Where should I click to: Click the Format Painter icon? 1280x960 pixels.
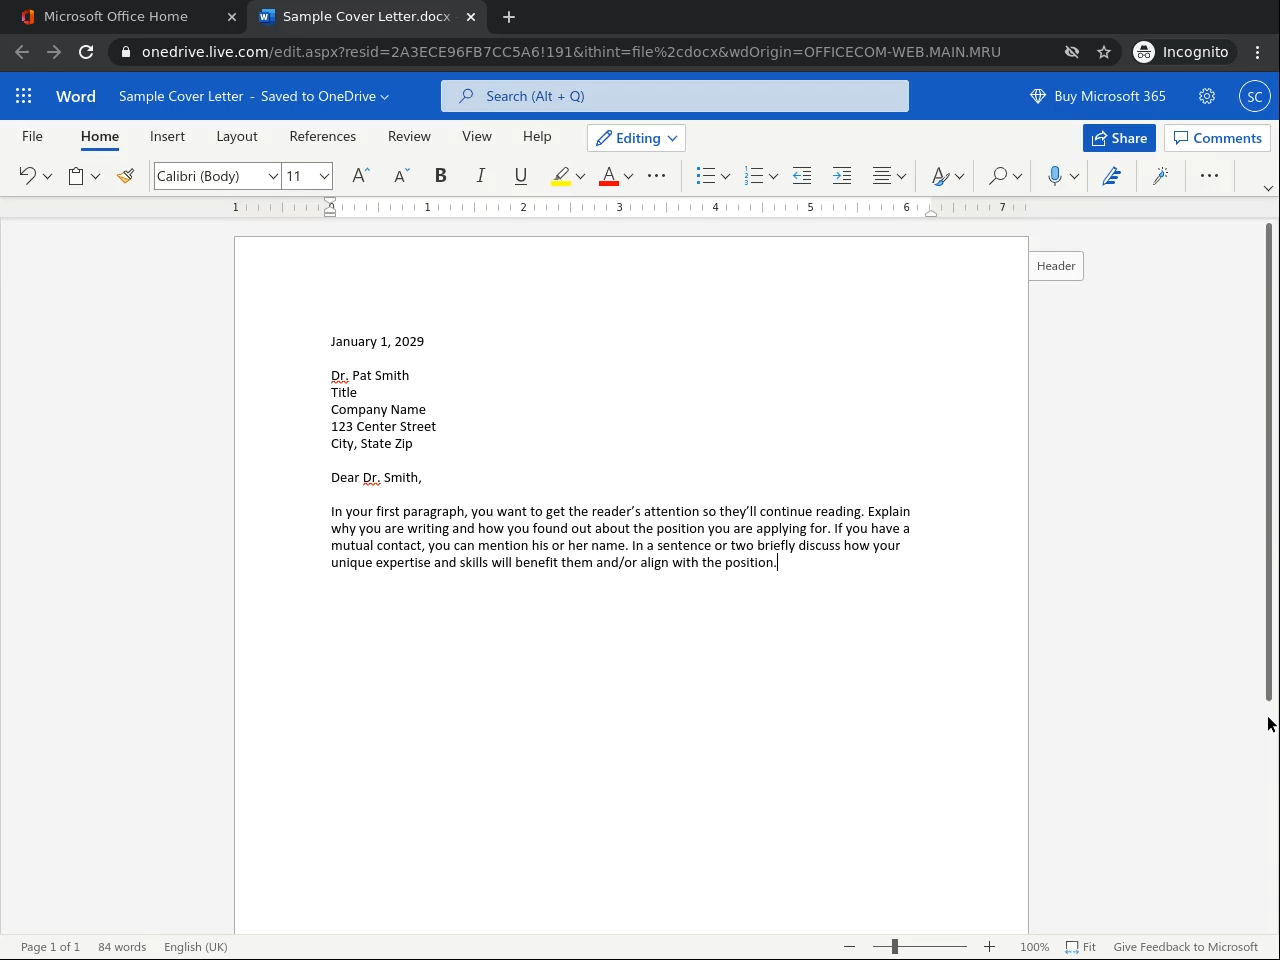click(x=125, y=176)
